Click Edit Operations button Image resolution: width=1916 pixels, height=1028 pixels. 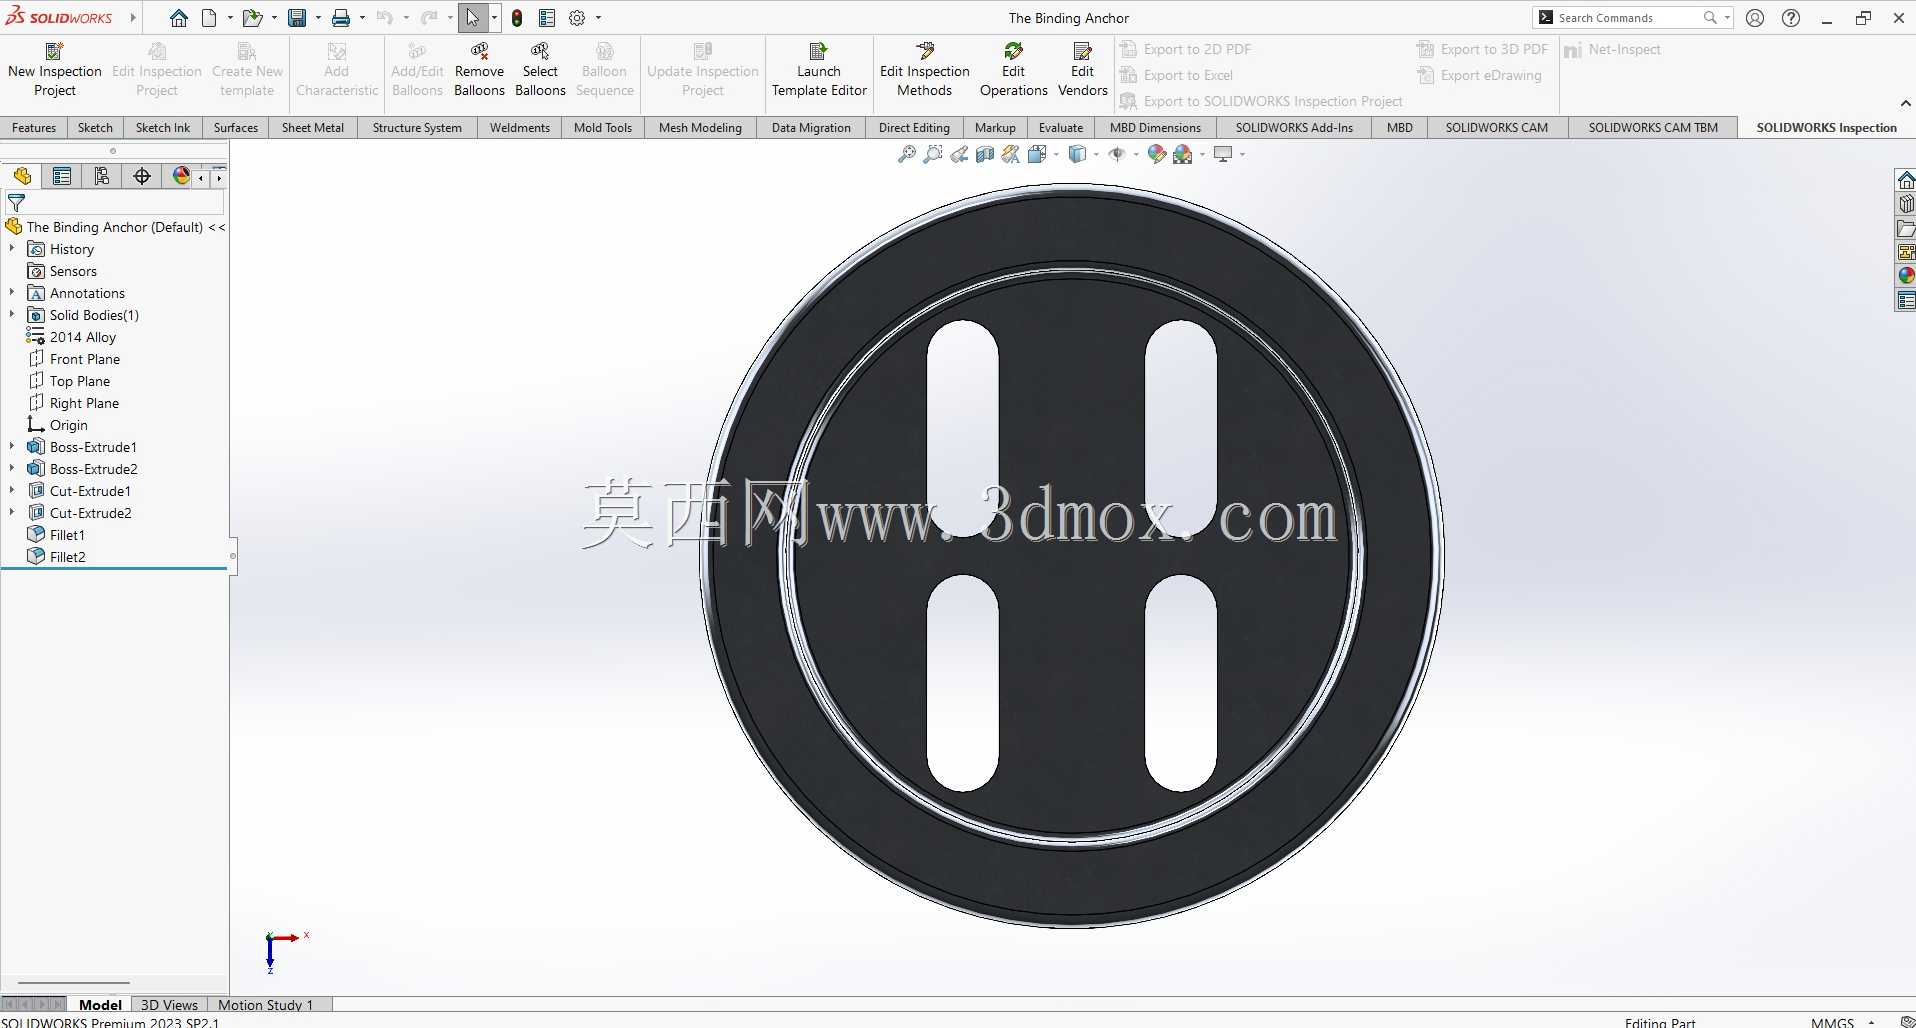pos(1013,69)
